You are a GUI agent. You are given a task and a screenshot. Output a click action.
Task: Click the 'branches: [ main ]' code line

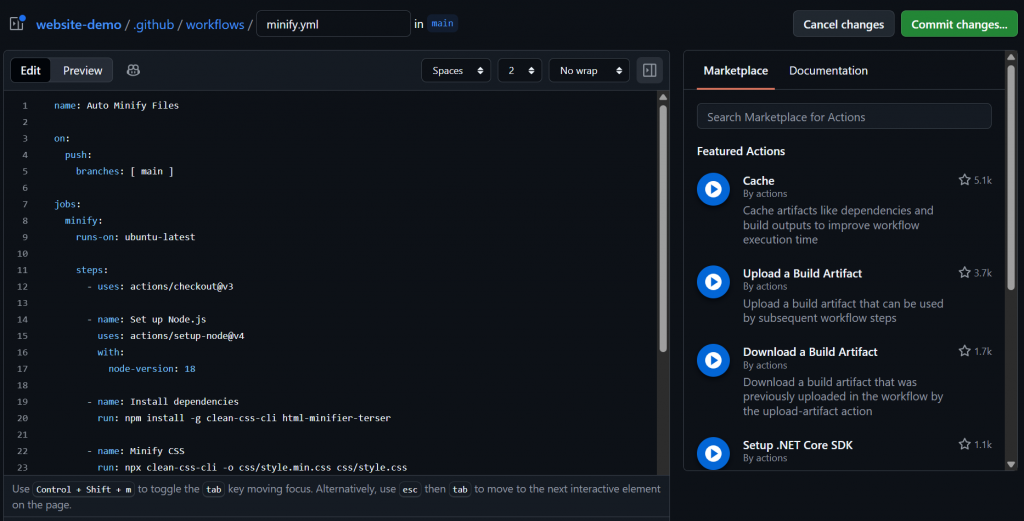[x=124, y=171]
